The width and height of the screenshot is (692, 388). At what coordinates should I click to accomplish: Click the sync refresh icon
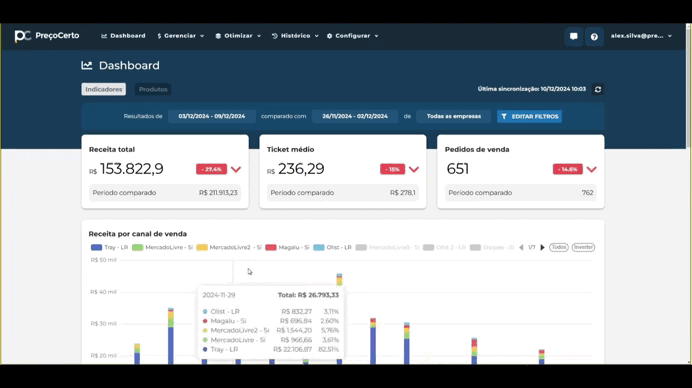598,89
